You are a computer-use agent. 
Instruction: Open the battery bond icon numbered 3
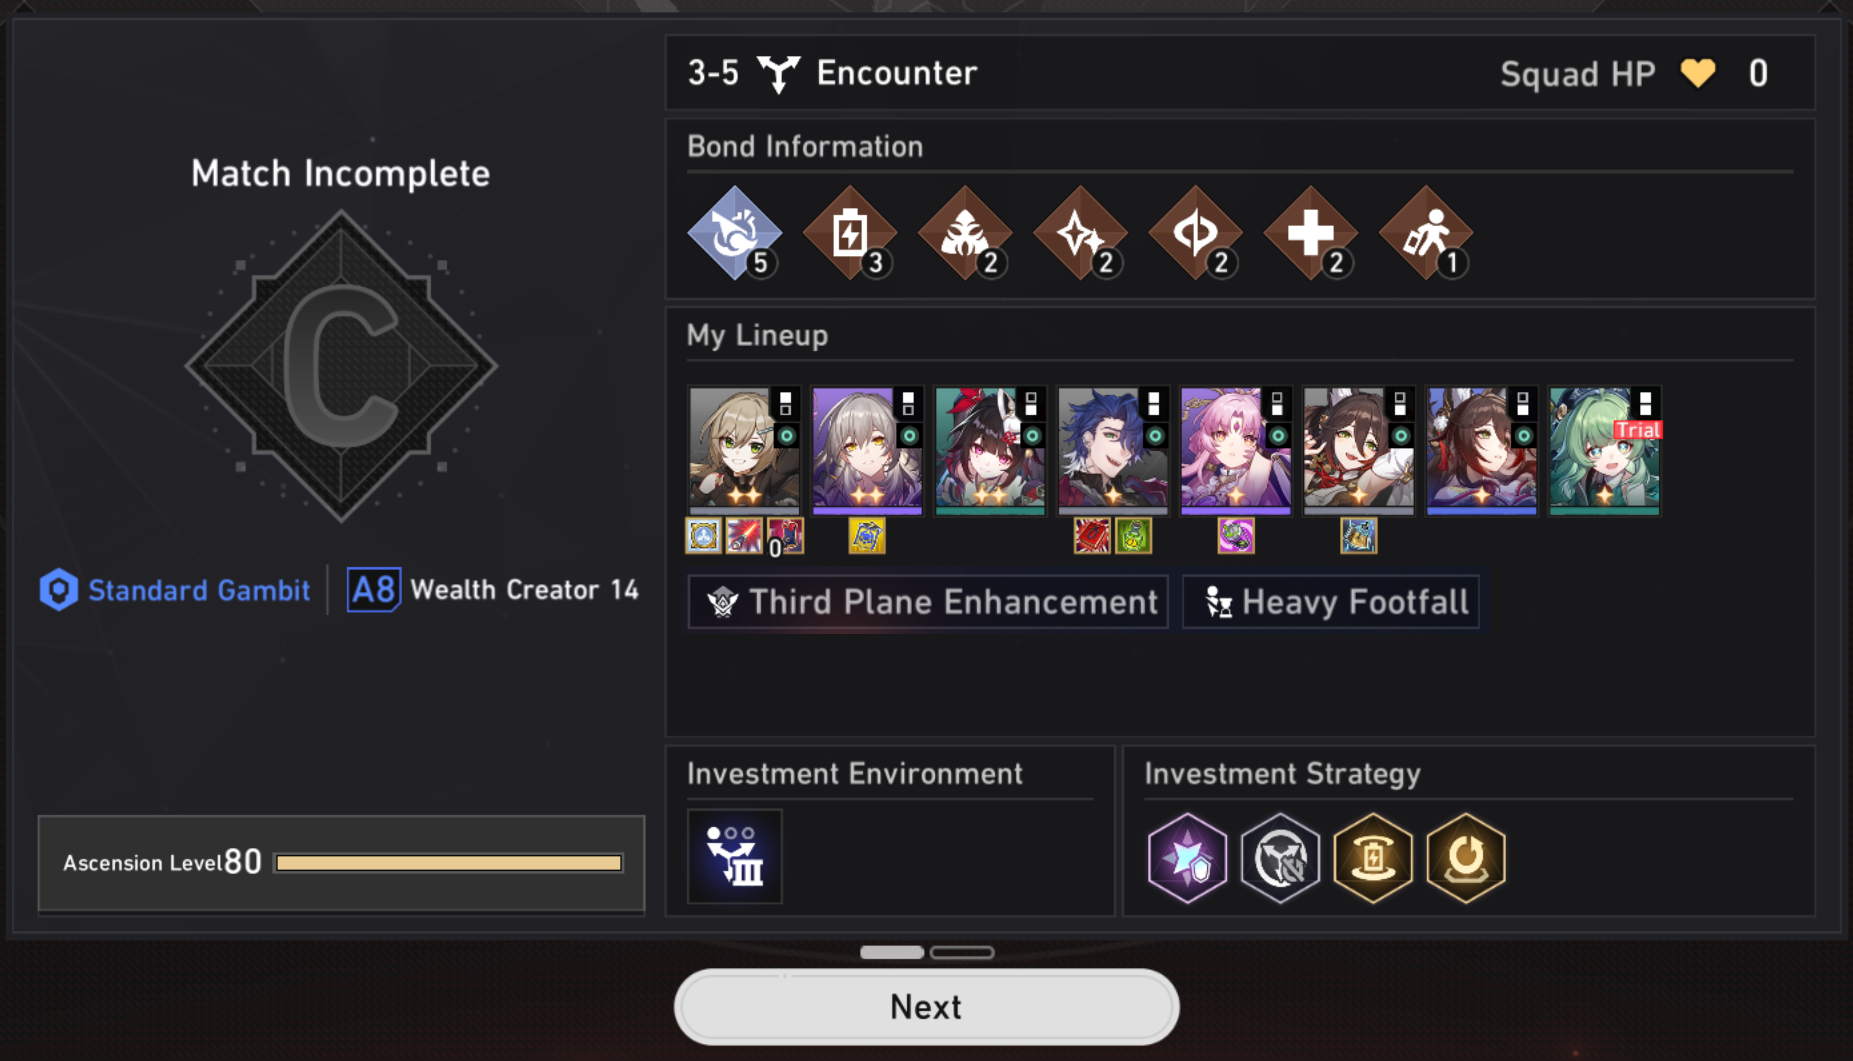tap(850, 233)
